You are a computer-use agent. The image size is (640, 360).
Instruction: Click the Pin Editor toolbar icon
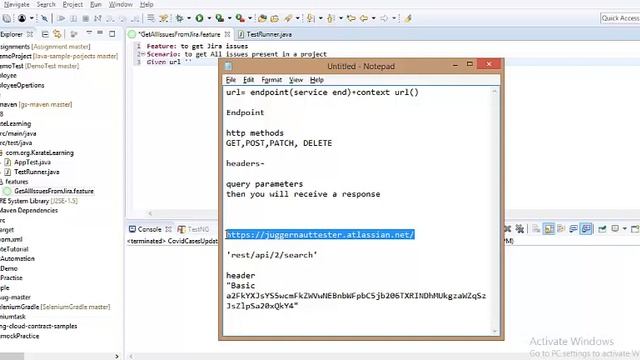[x=408, y=18]
